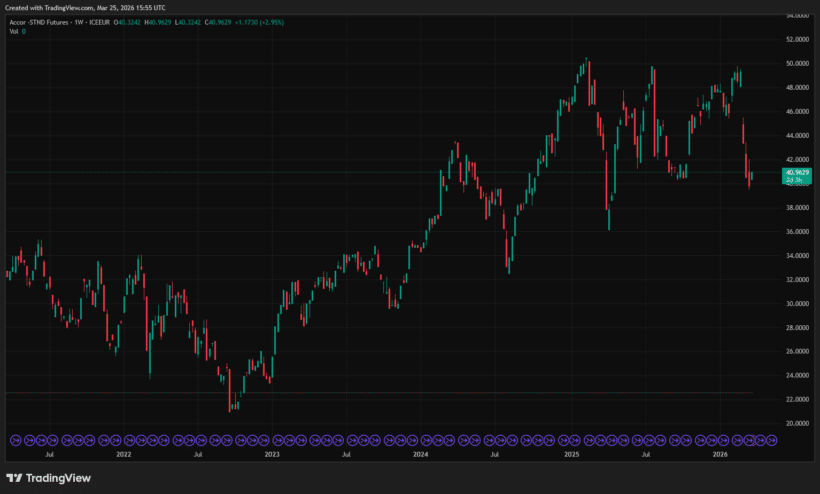Click the green 40.9629 current price tag

[x=797, y=176]
